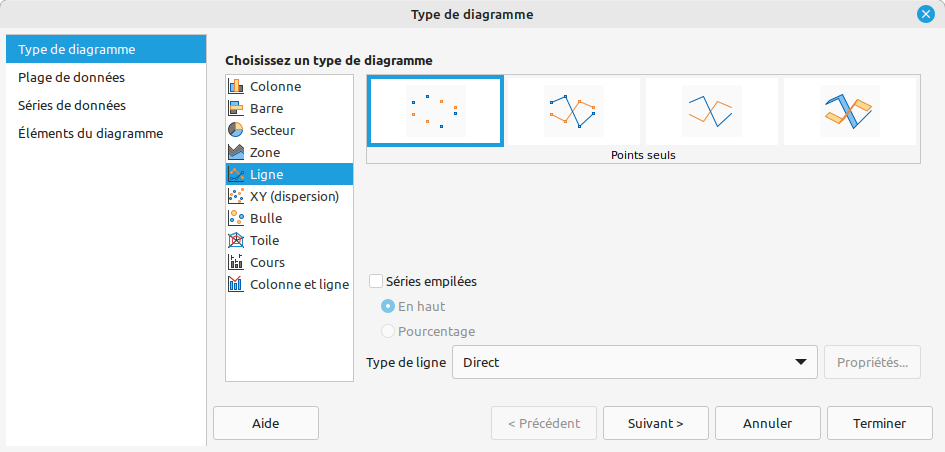Select the Bulle bubble chart icon
Viewport: 945px width, 452px height.
click(x=237, y=219)
